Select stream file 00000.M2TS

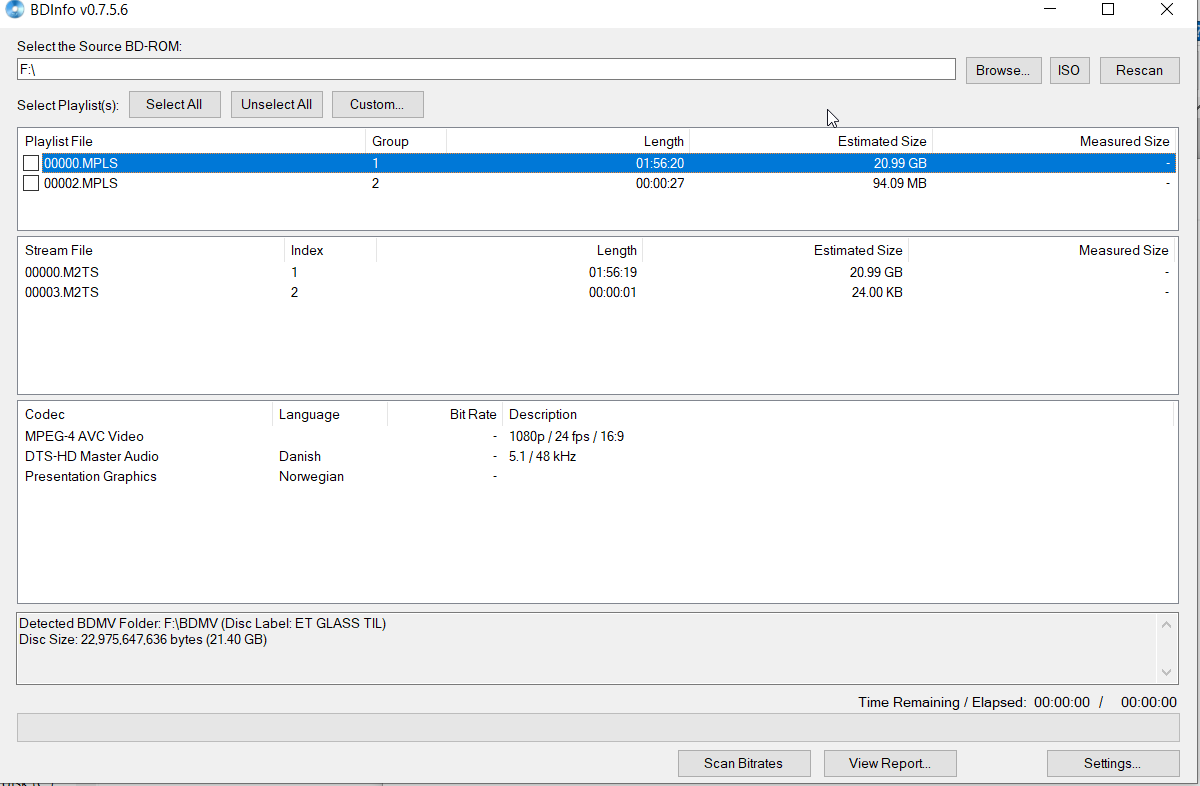pyautogui.click(x=597, y=272)
